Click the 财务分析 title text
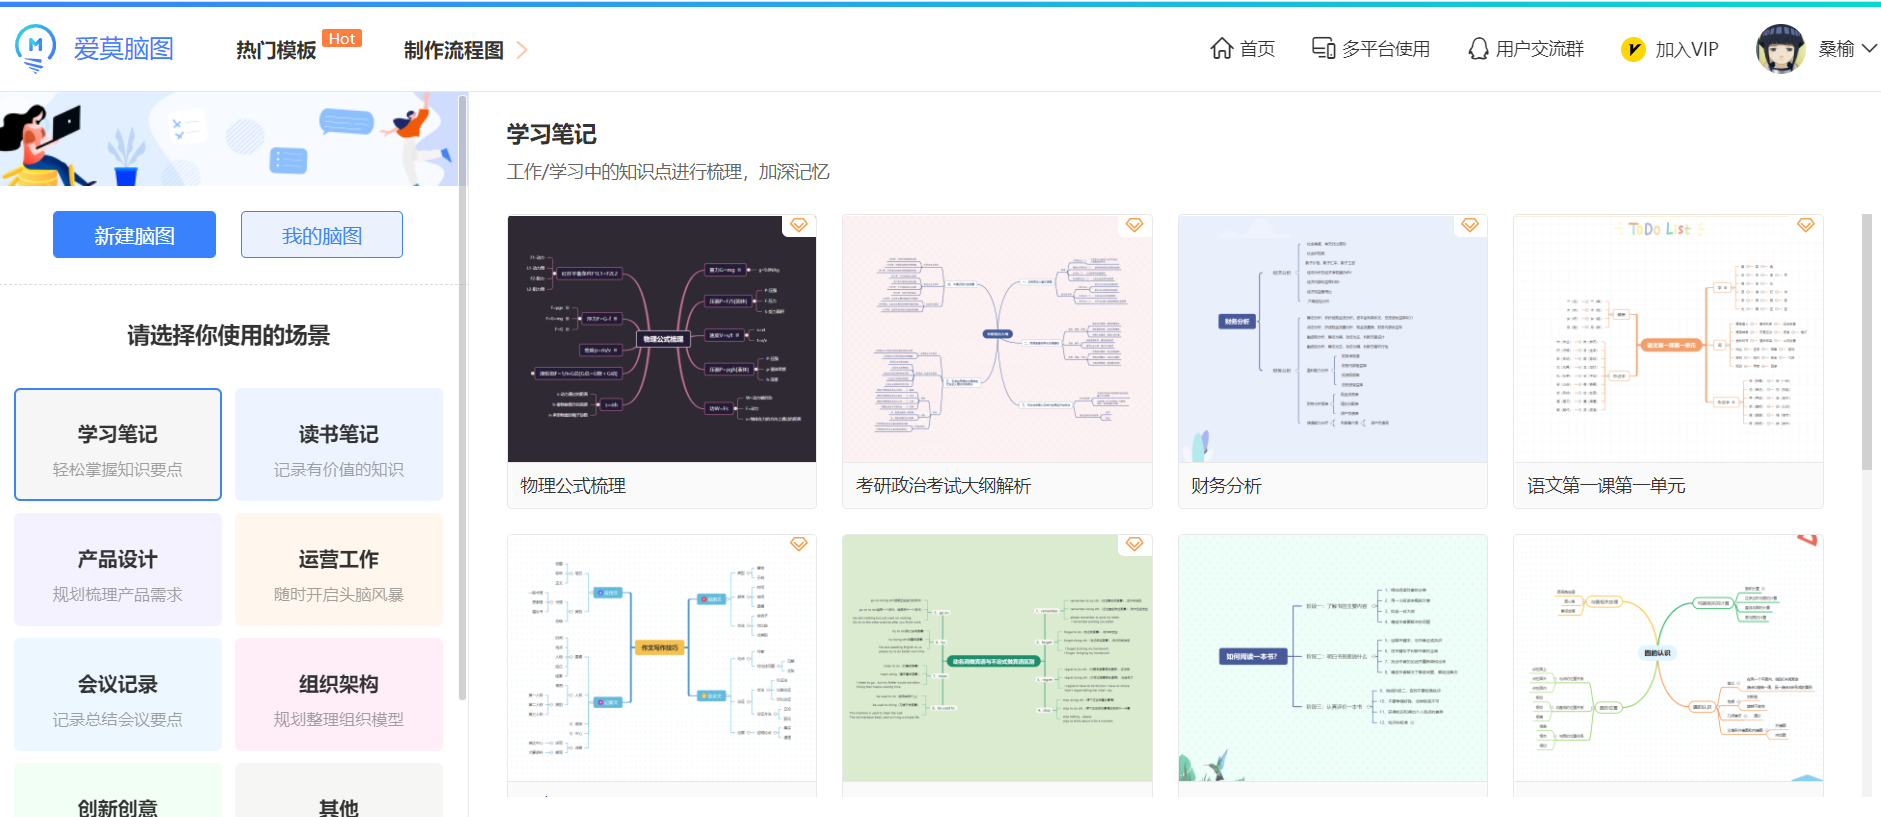Image resolution: width=1881 pixels, height=817 pixels. pos(1226,486)
